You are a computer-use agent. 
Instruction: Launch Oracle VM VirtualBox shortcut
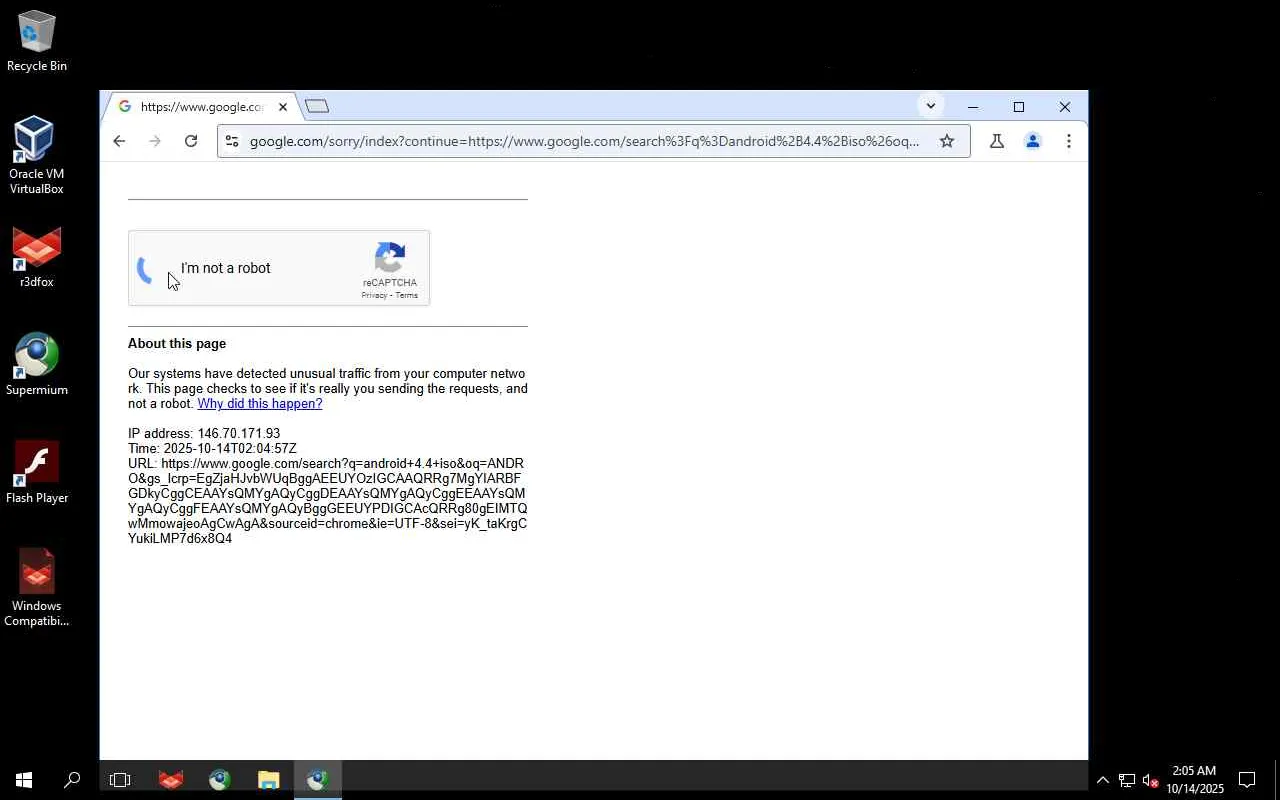37,155
